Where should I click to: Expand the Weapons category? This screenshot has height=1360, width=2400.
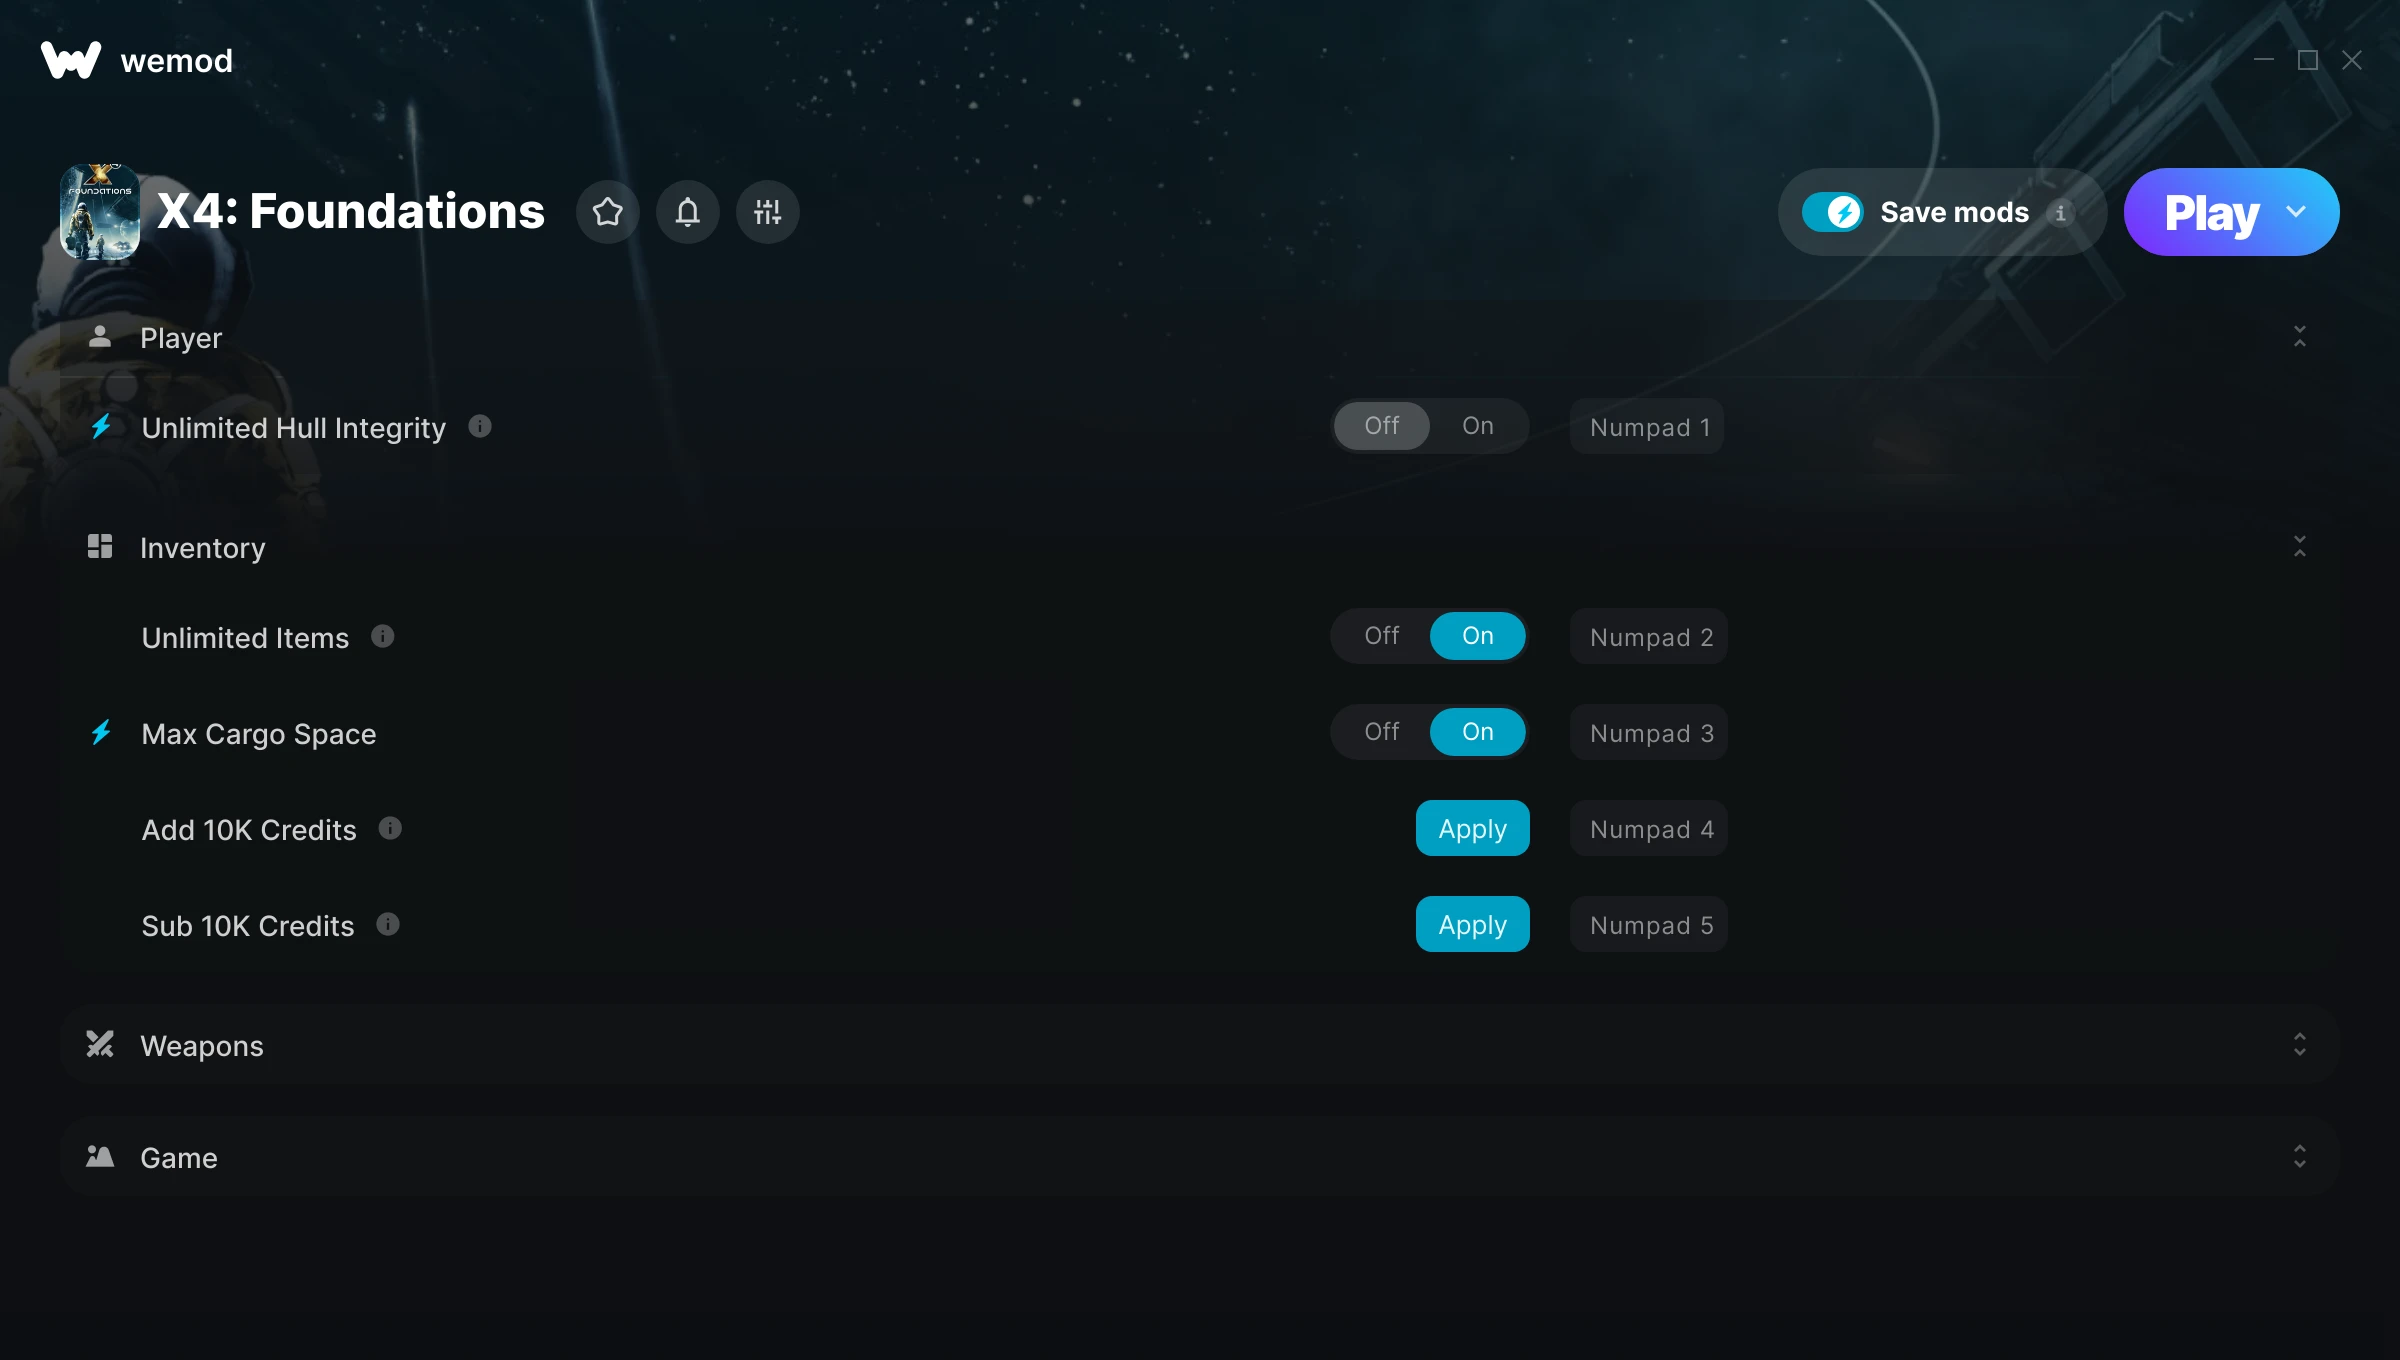click(2299, 1045)
